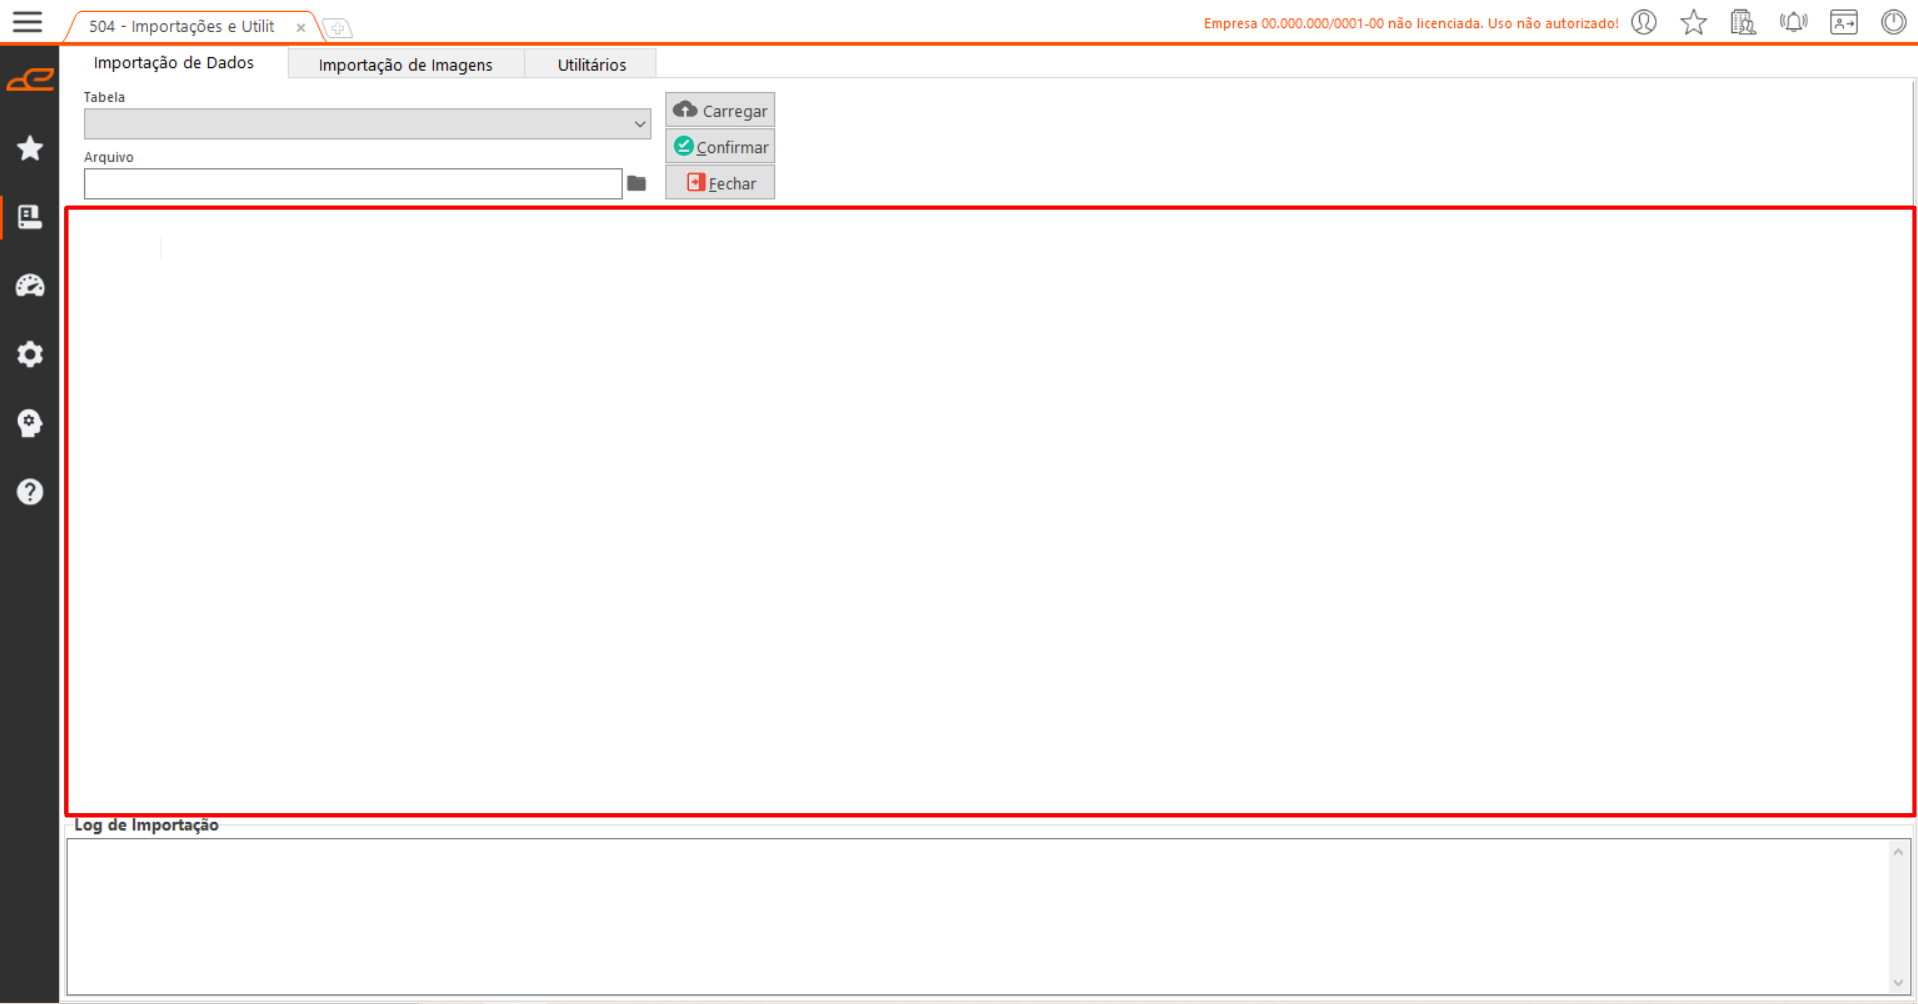Click the Arquivo file path field
The height and width of the screenshot is (1004, 1918).
coord(352,184)
